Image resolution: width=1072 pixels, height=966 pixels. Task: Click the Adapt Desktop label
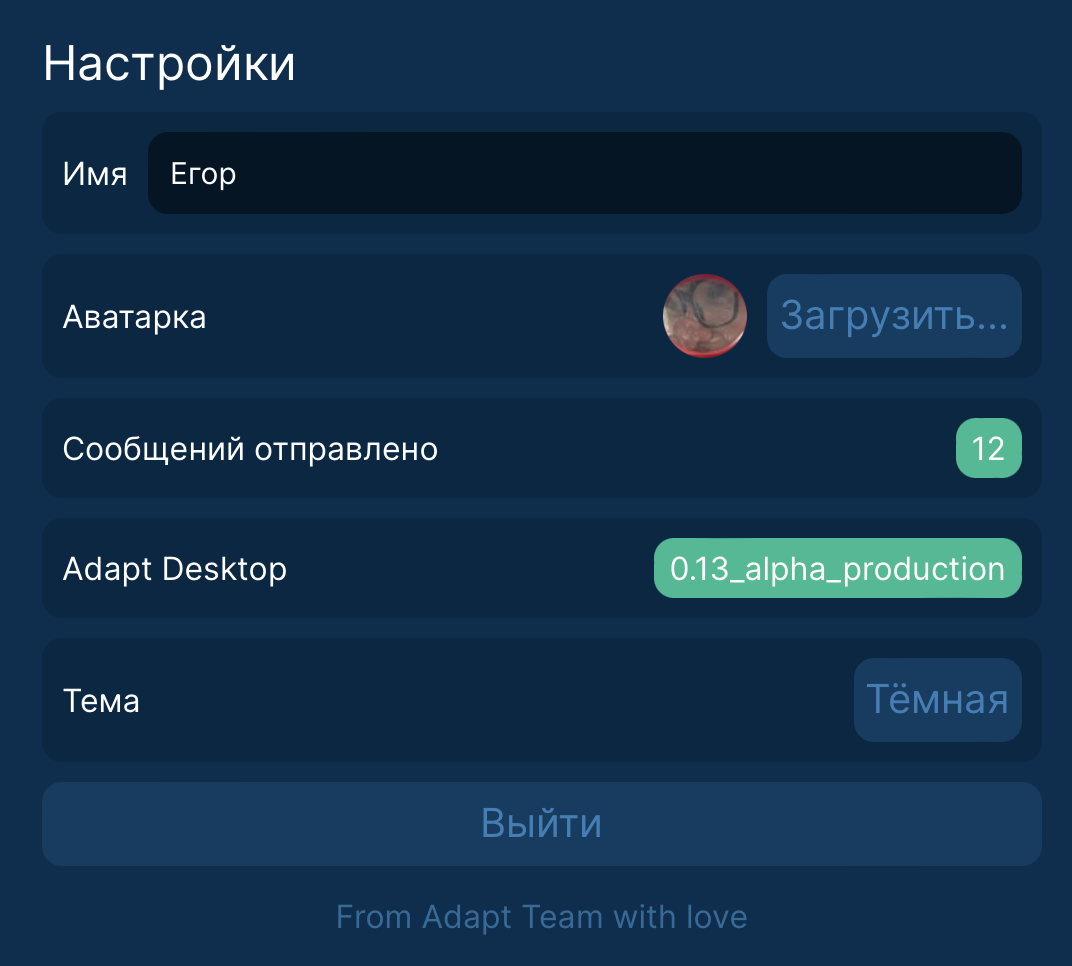coord(175,569)
